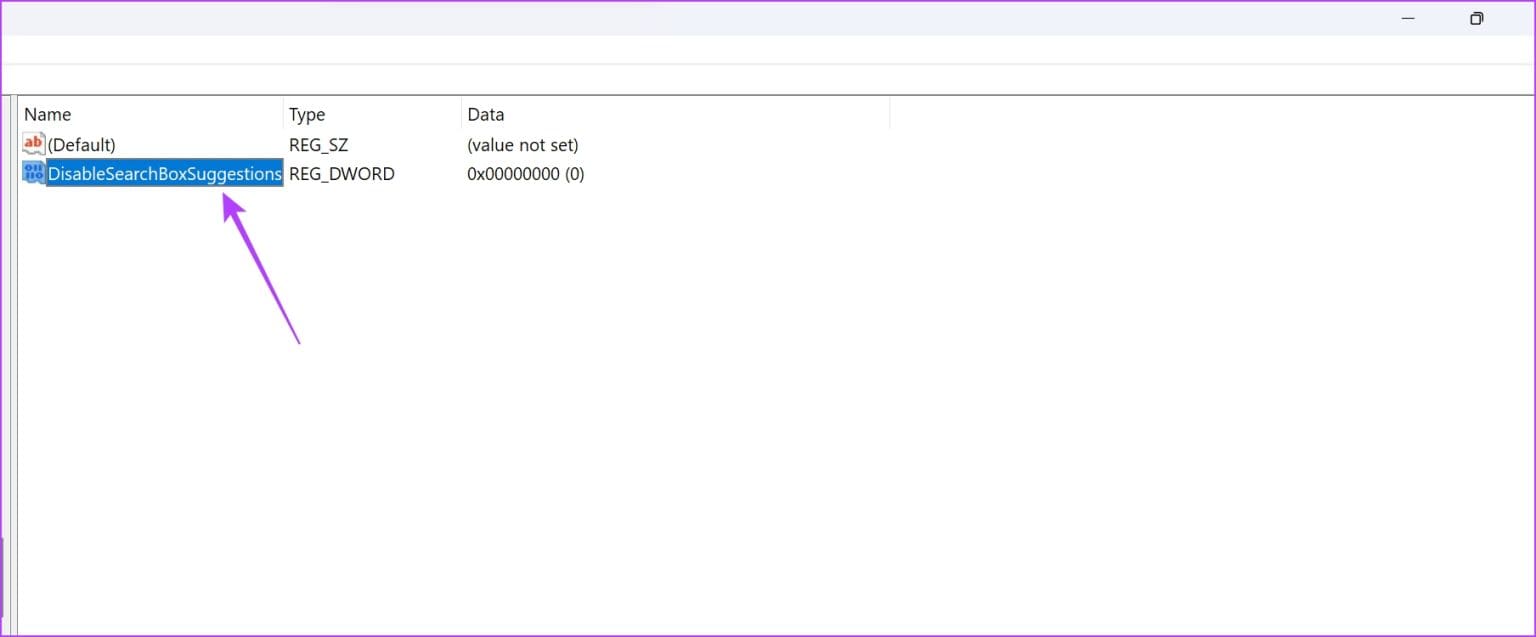The width and height of the screenshot is (1536, 637).
Task: Click the blue-highlighted value's type icon
Action: point(33,172)
